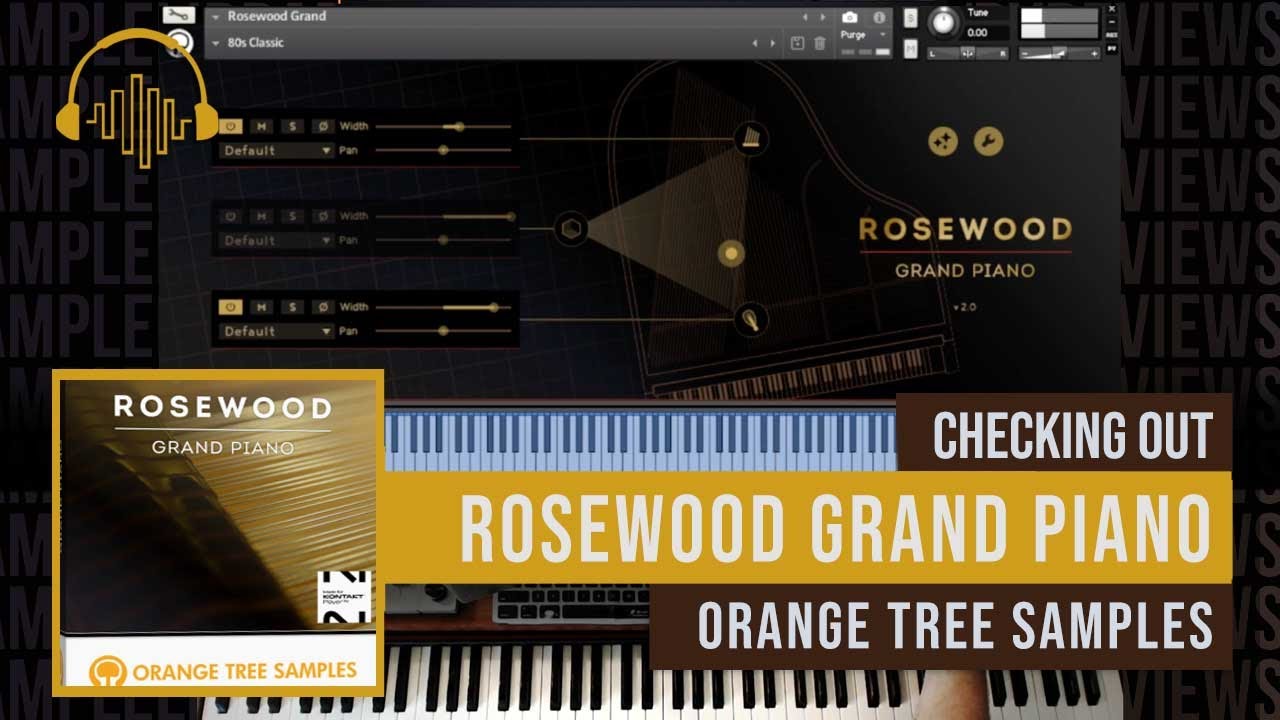Mute the second mic channel

pos(261,216)
